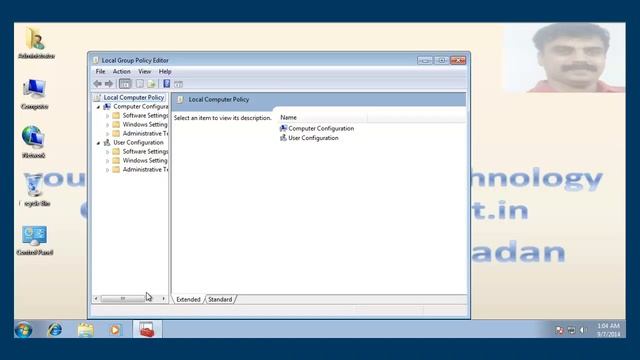Maximize the Local Group Policy Editor window
Viewport: 640px width, 360px height.
pyautogui.click(x=441, y=60)
